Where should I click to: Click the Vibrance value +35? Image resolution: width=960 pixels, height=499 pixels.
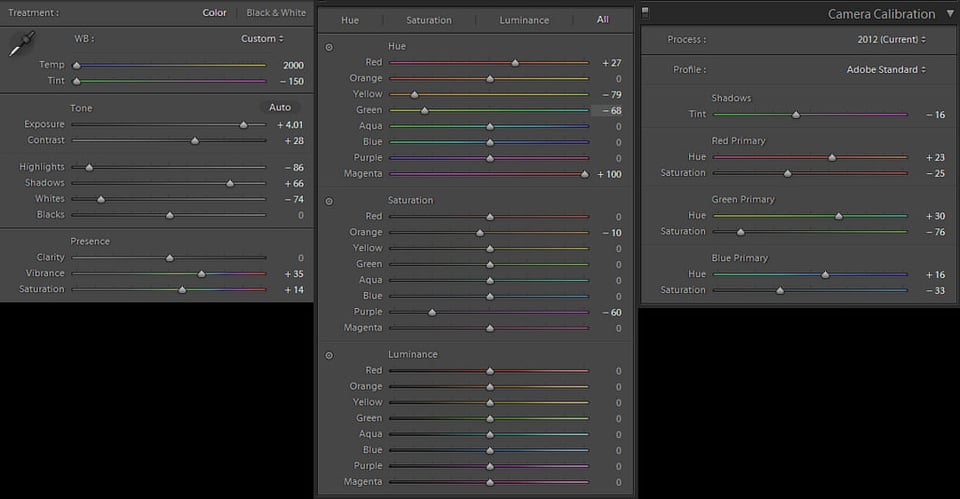pyautogui.click(x=294, y=274)
